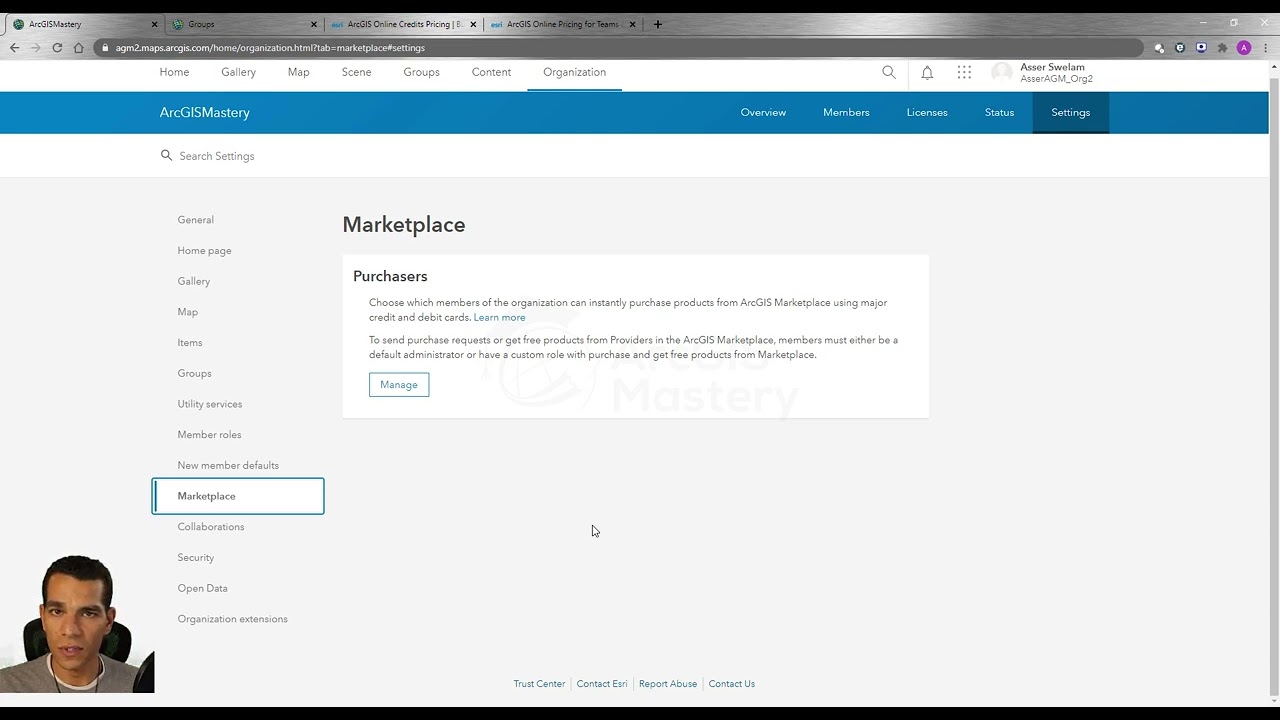Open Items settings in the sidebar
The image size is (1280, 720).
(190, 343)
